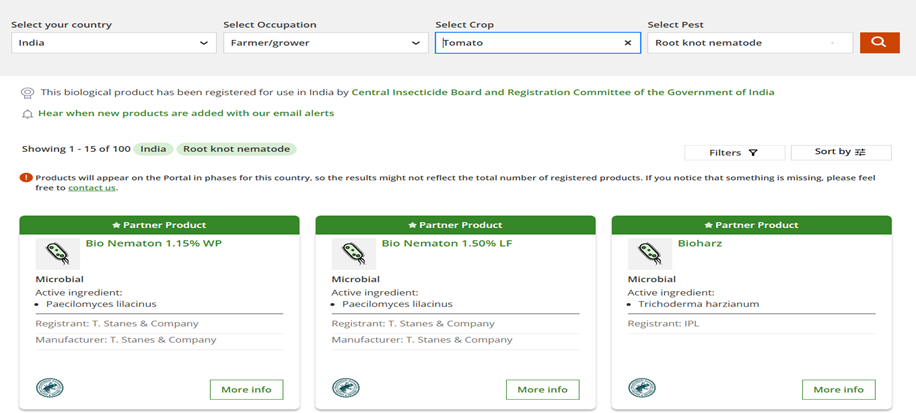Click the Bio Nematon 1.50% LF product icon
The width and height of the screenshot is (916, 413).
point(353,254)
